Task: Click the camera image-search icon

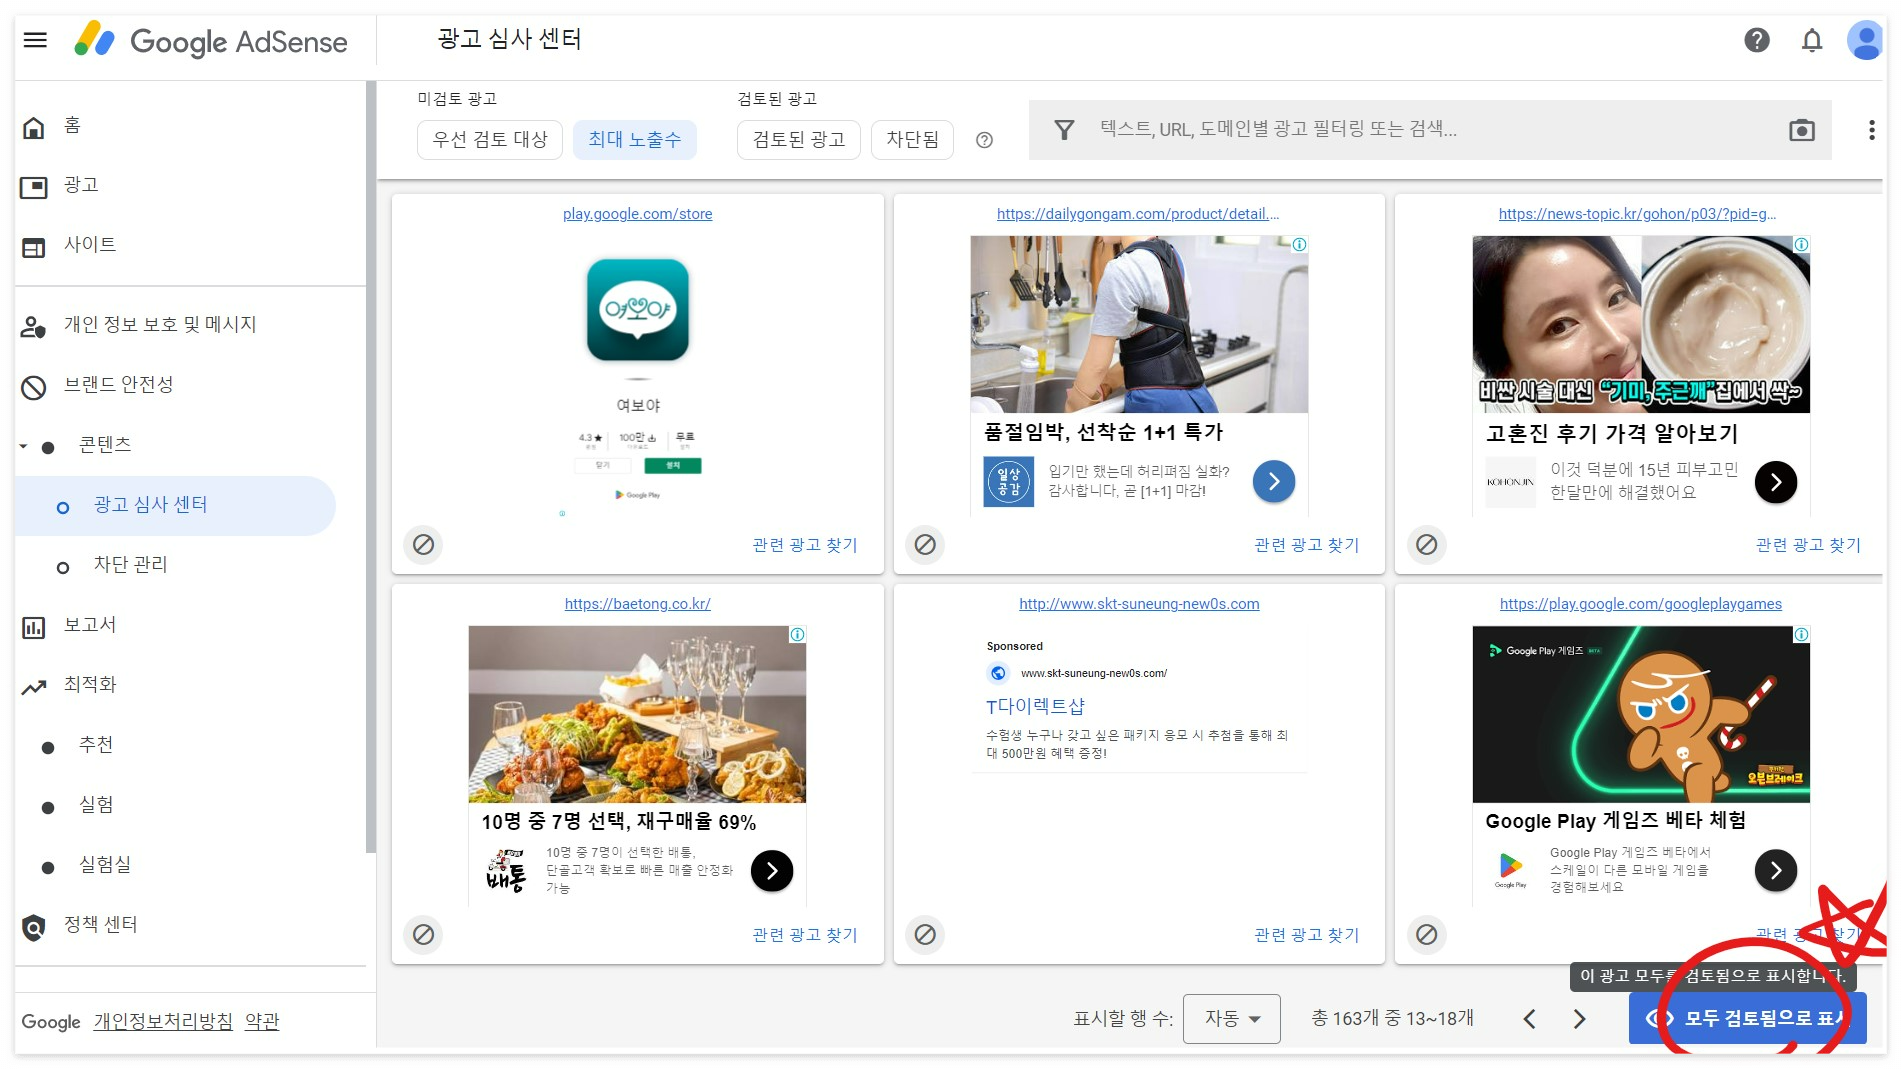Action: (x=1801, y=130)
